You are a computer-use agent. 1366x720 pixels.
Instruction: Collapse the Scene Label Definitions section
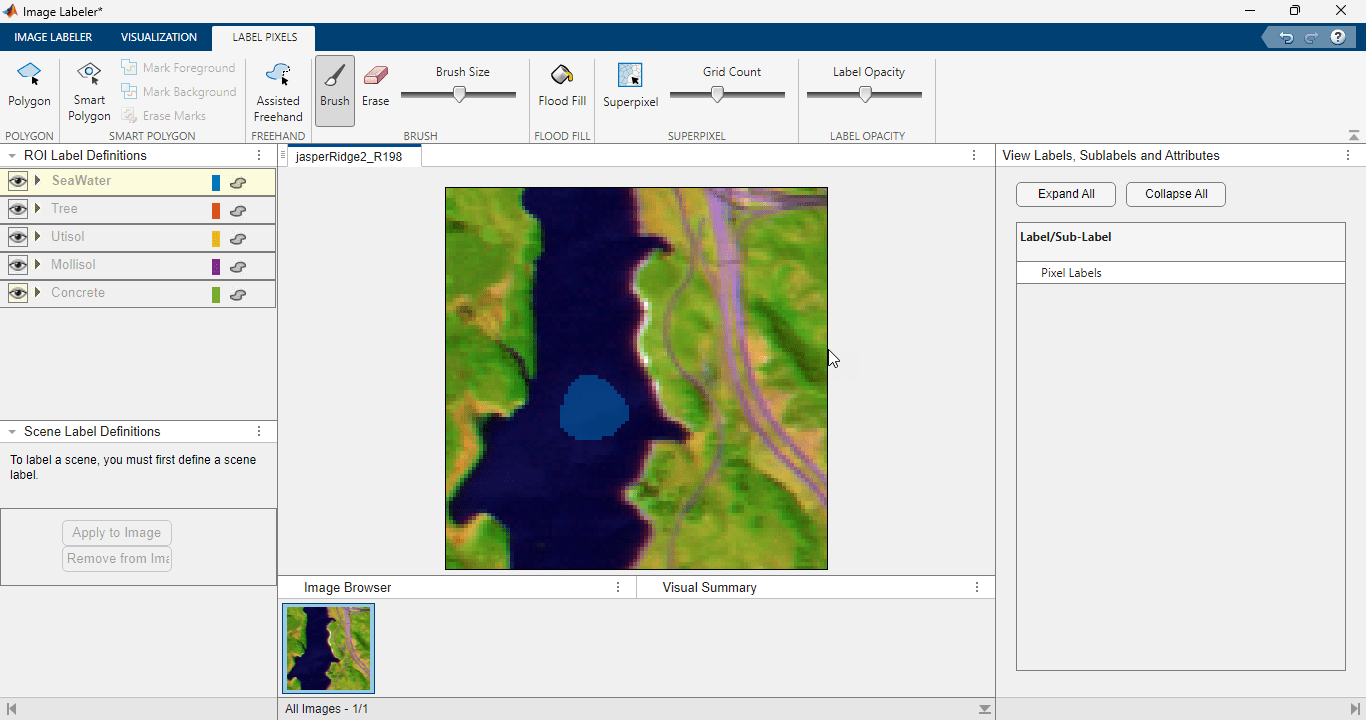(10, 431)
